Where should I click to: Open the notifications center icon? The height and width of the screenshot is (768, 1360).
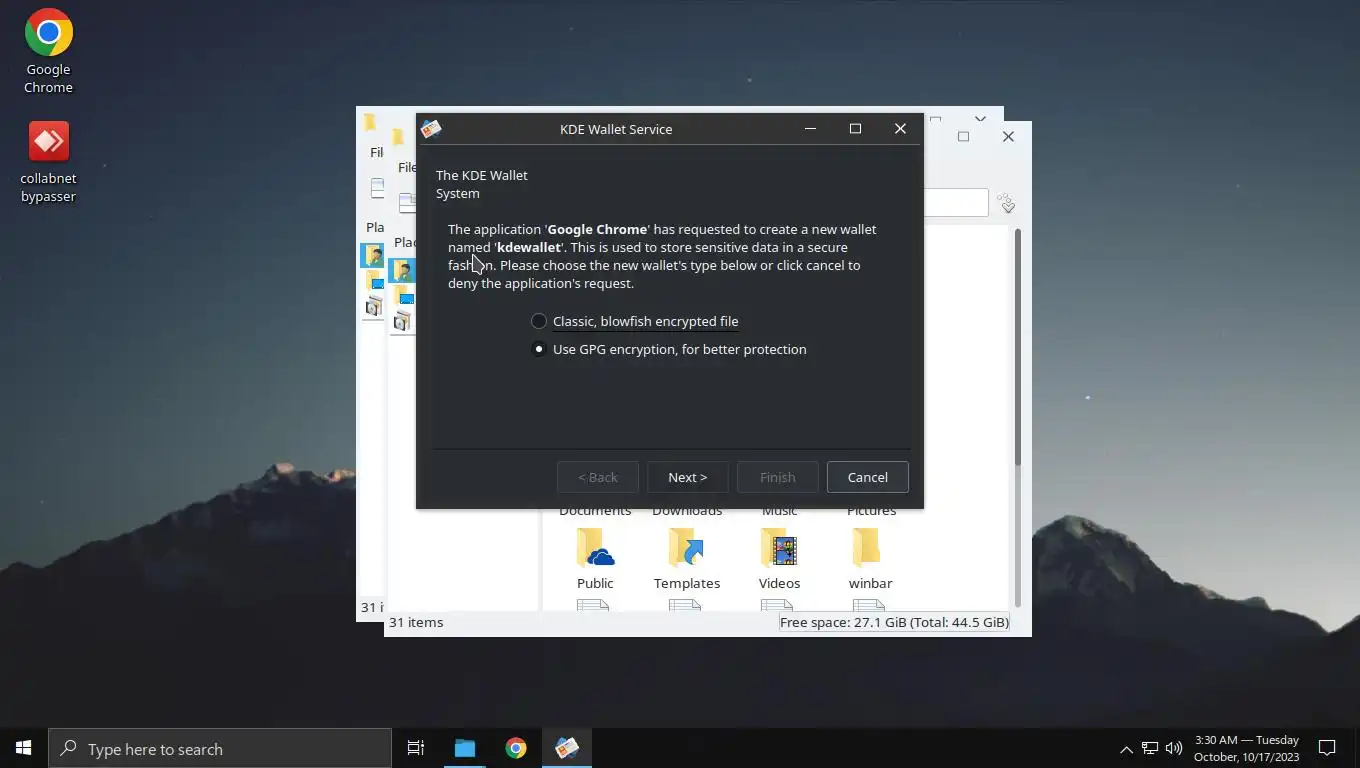[x=1327, y=748]
